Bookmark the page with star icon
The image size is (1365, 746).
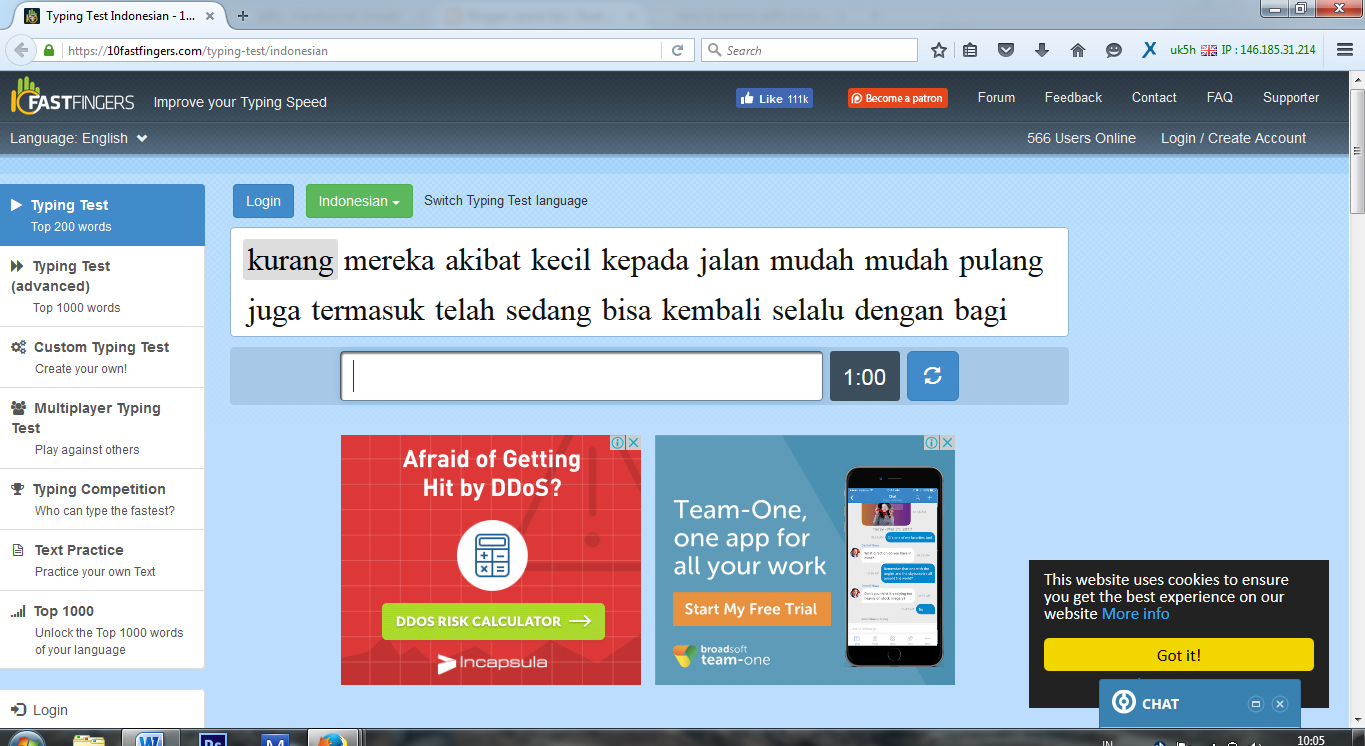[x=938, y=49]
